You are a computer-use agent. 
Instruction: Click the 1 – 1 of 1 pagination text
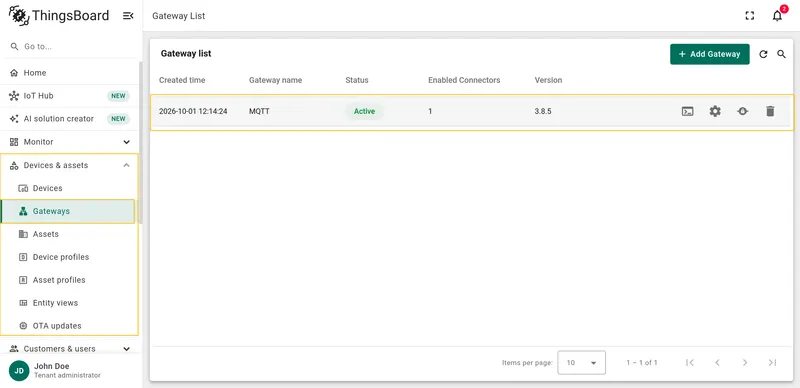[642, 362]
